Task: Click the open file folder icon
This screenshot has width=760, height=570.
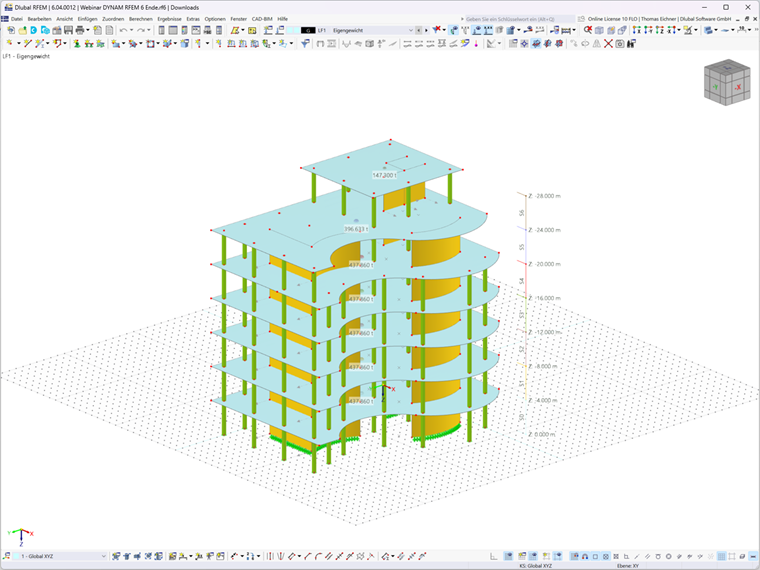Action: click(x=22, y=30)
